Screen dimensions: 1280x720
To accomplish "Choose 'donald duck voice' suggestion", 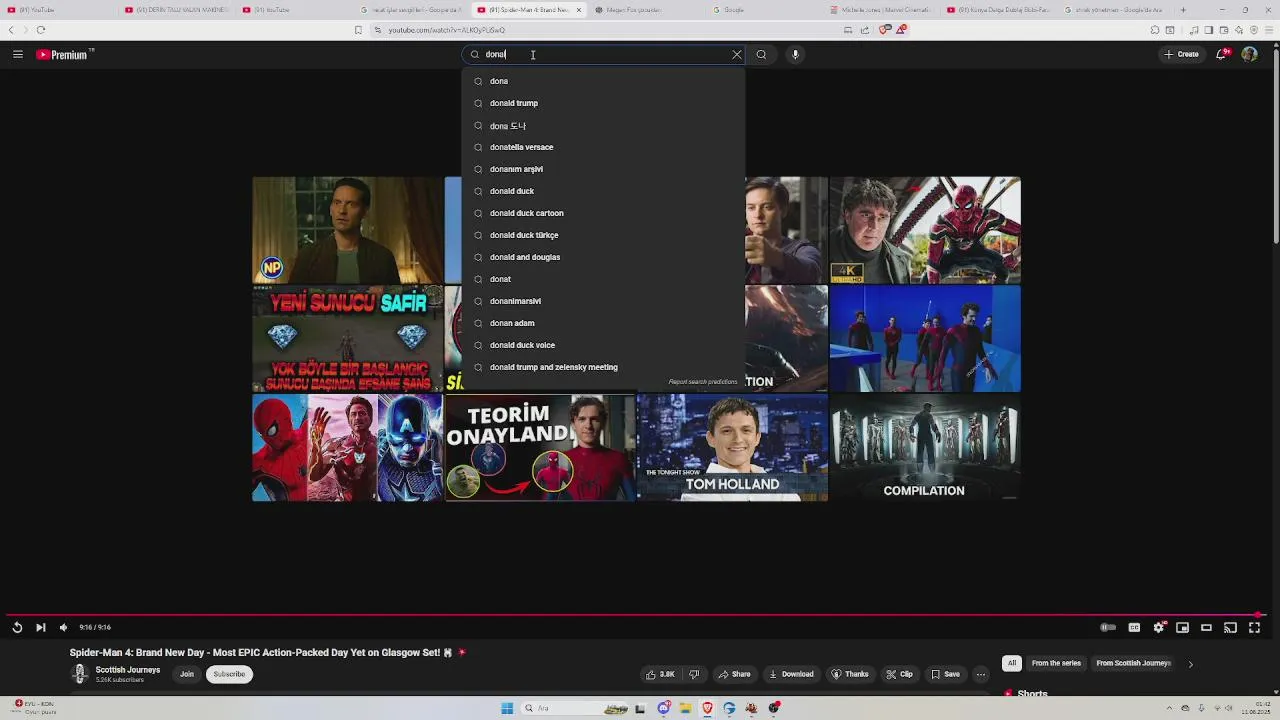I will (603, 345).
